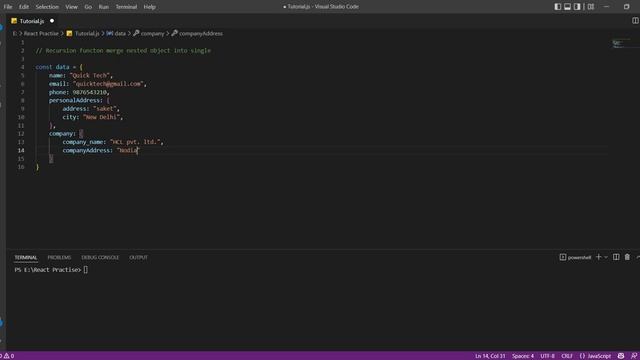This screenshot has width=640, height=360.
Task: Click the Ln 14, Col 31 status
Action: tap(490, 356)
